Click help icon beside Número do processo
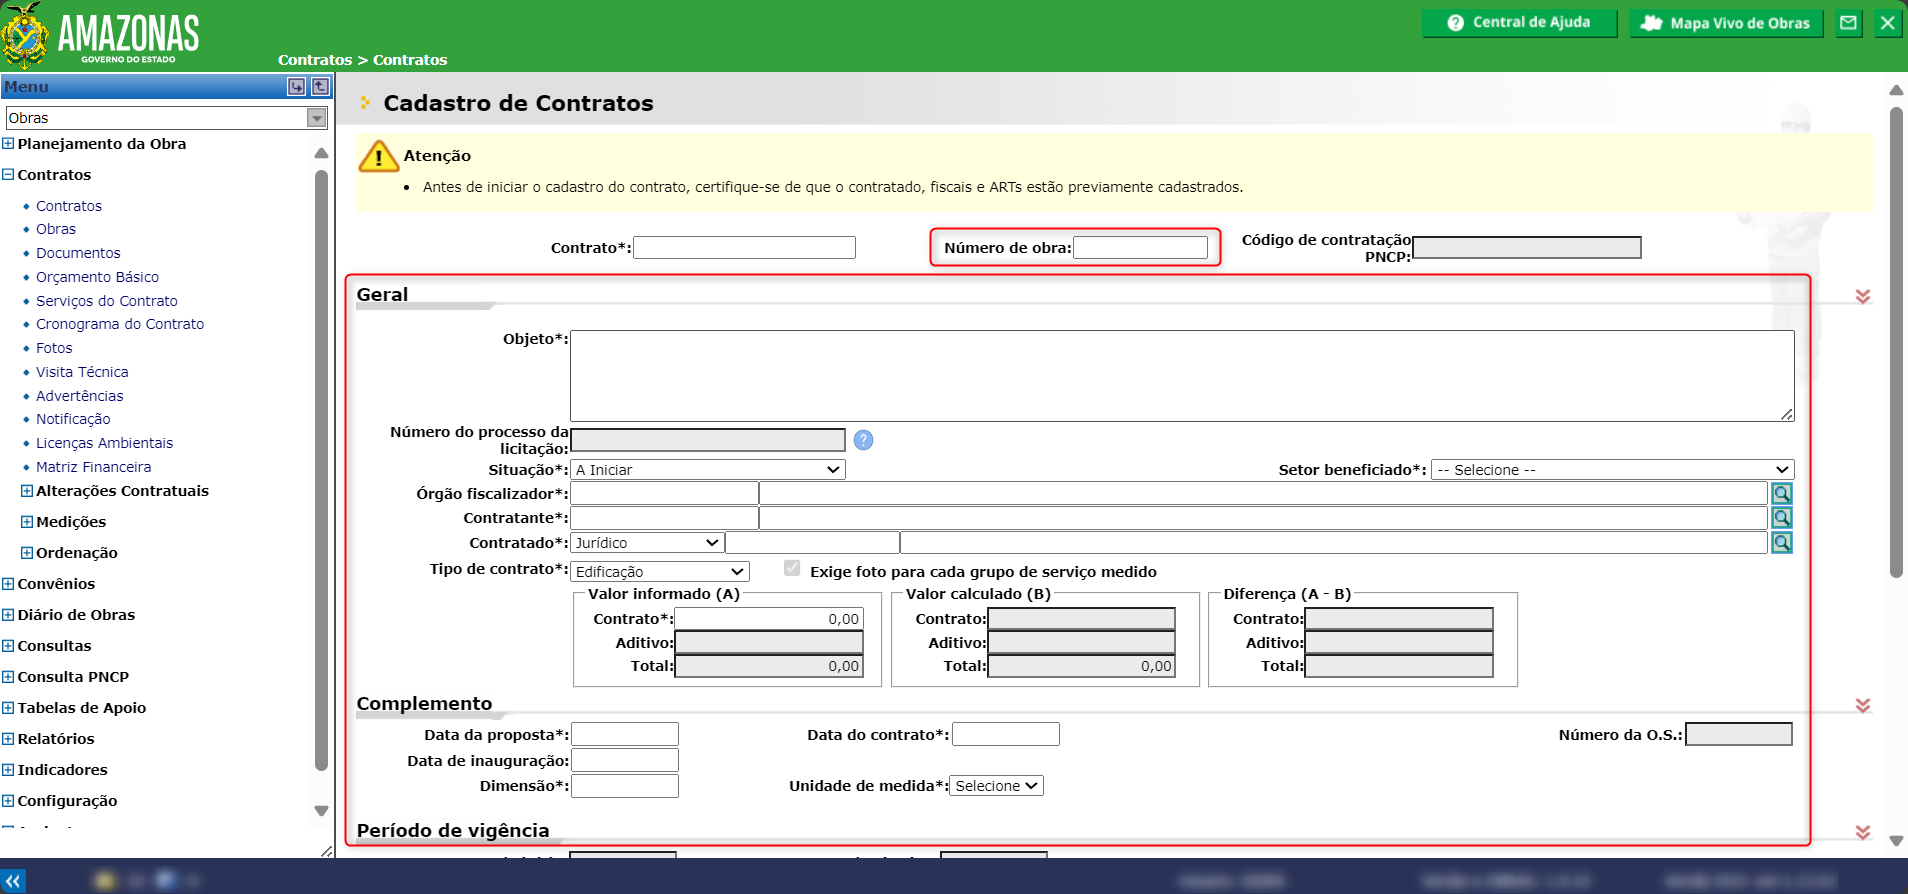1908x894 pixels. click(x=863, y=440)
